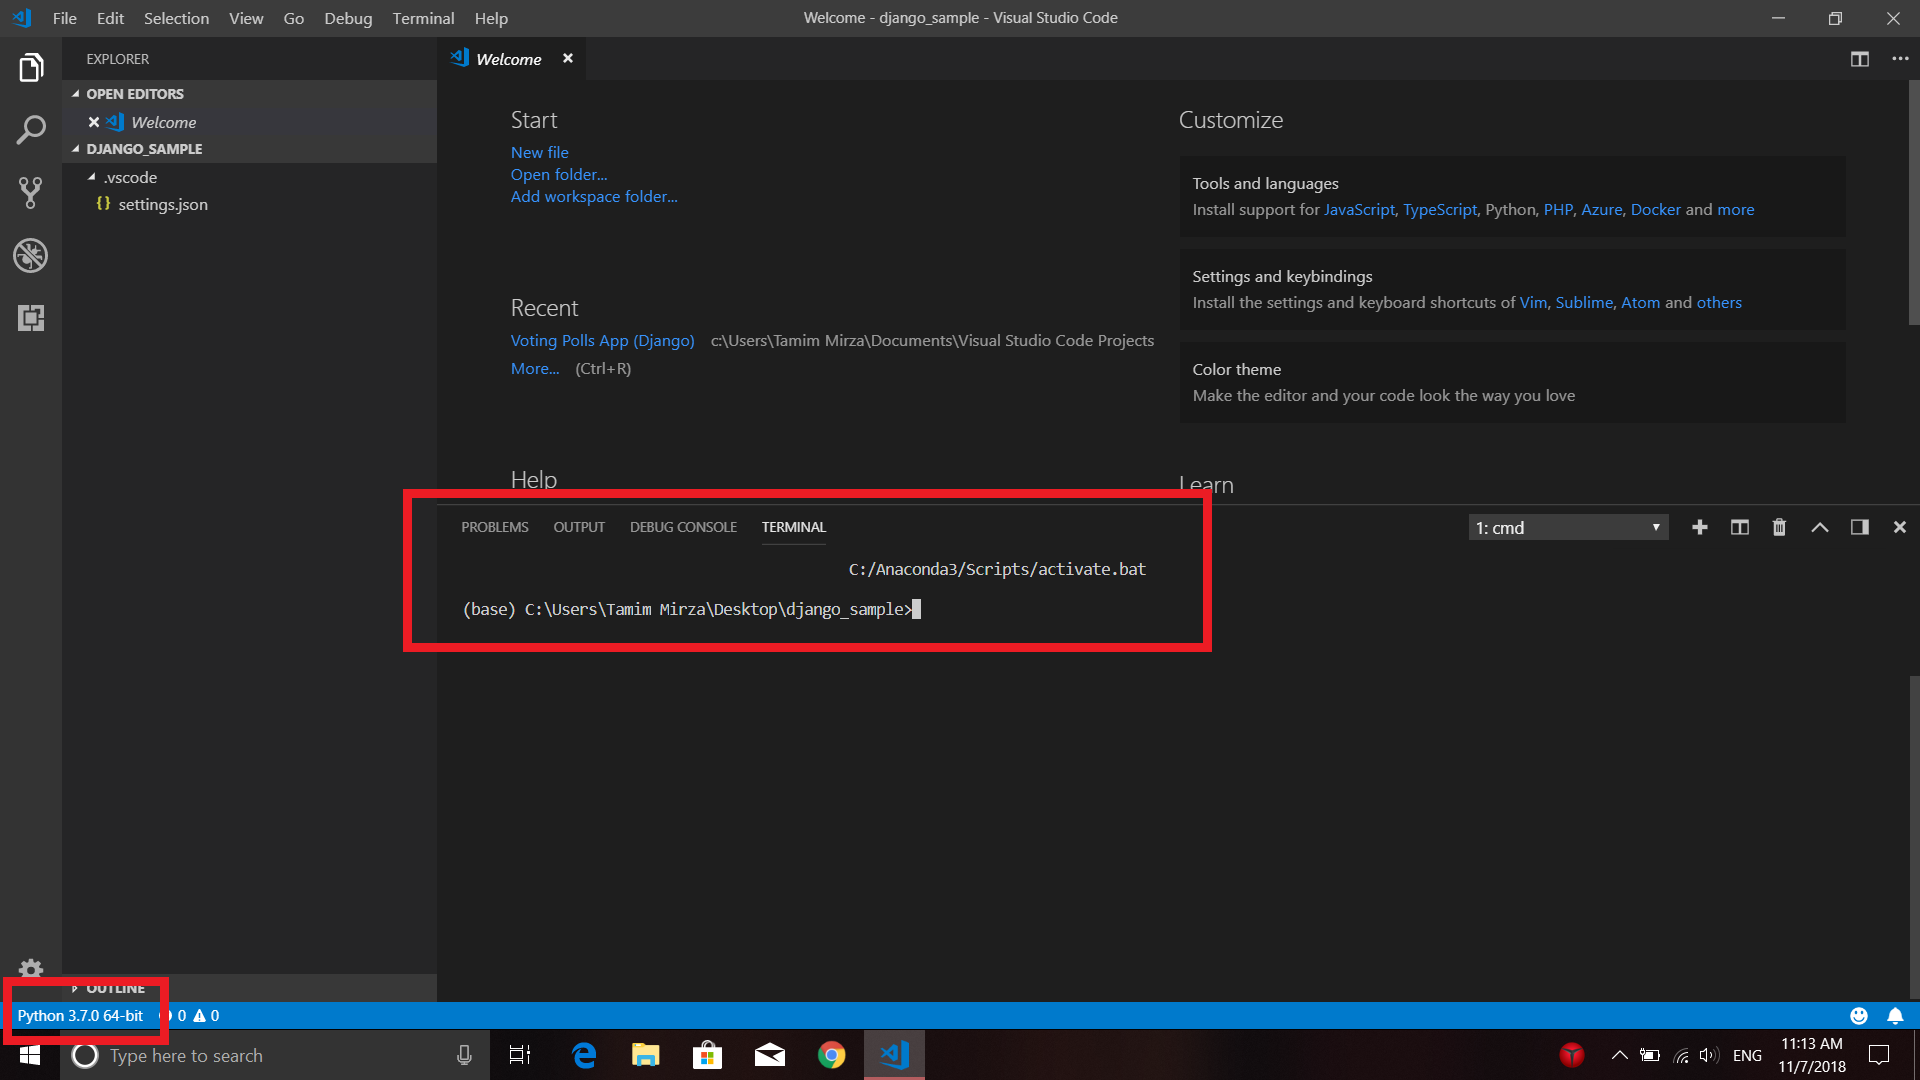Show hidden system tray icons

[1619, 1055]
